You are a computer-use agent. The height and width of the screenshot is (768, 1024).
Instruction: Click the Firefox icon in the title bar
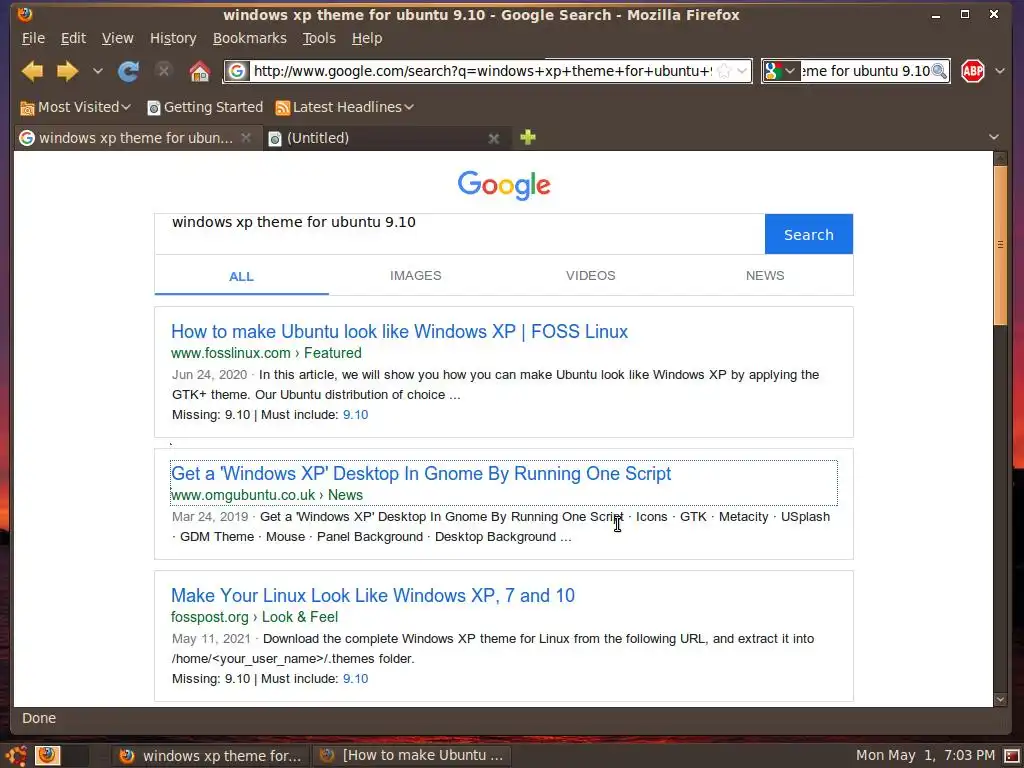click(x=25, y=14)
